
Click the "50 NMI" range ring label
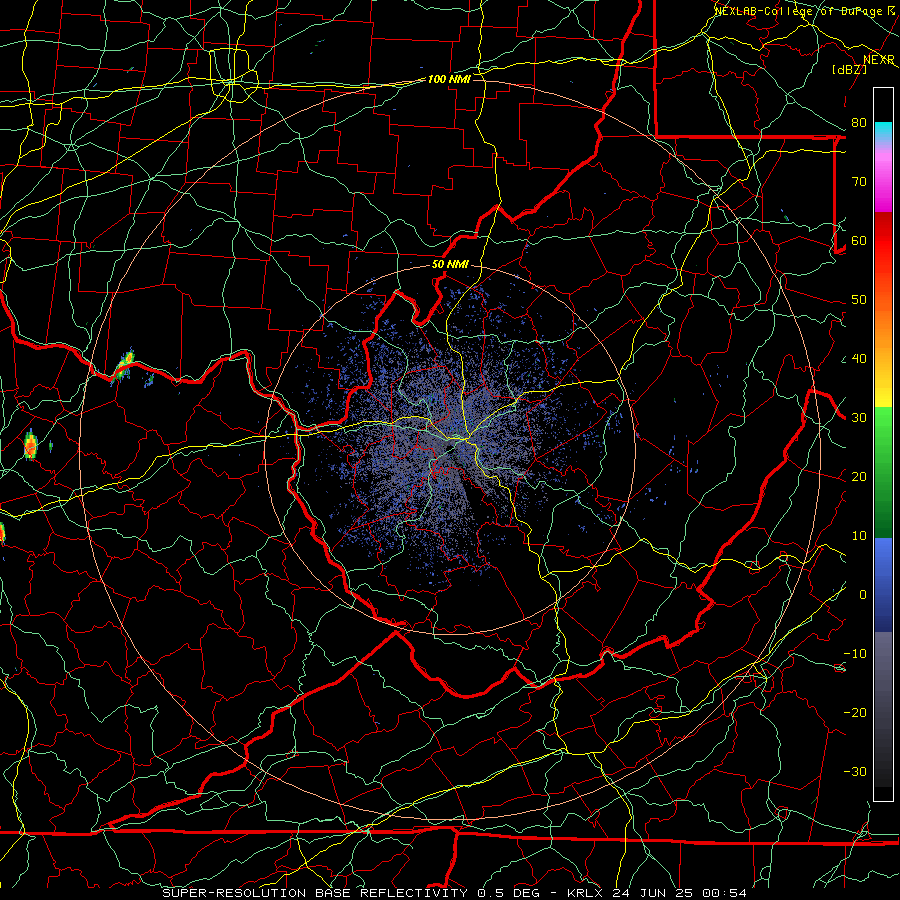[450, 265]
